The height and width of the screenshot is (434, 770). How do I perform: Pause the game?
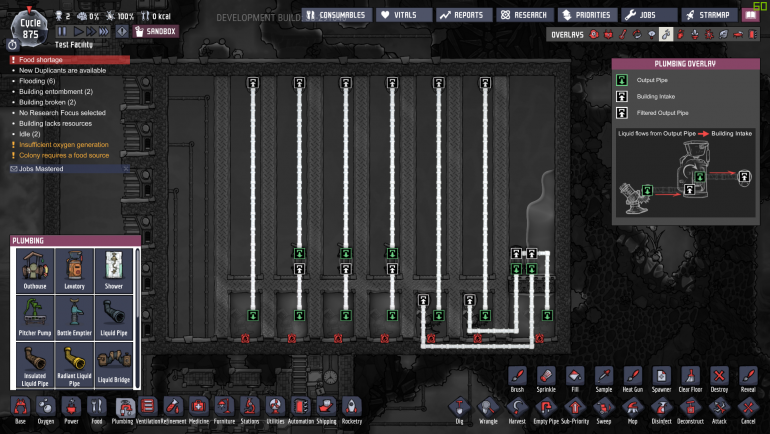tap(62, 31)
